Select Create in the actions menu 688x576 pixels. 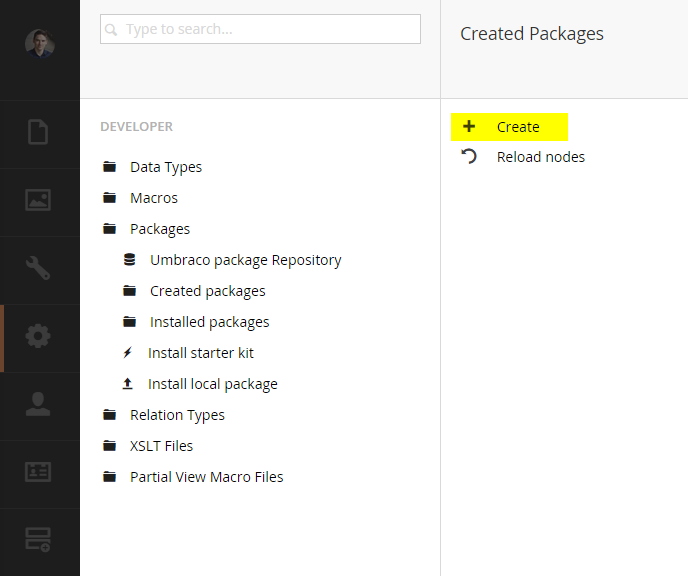coord(518,127)
